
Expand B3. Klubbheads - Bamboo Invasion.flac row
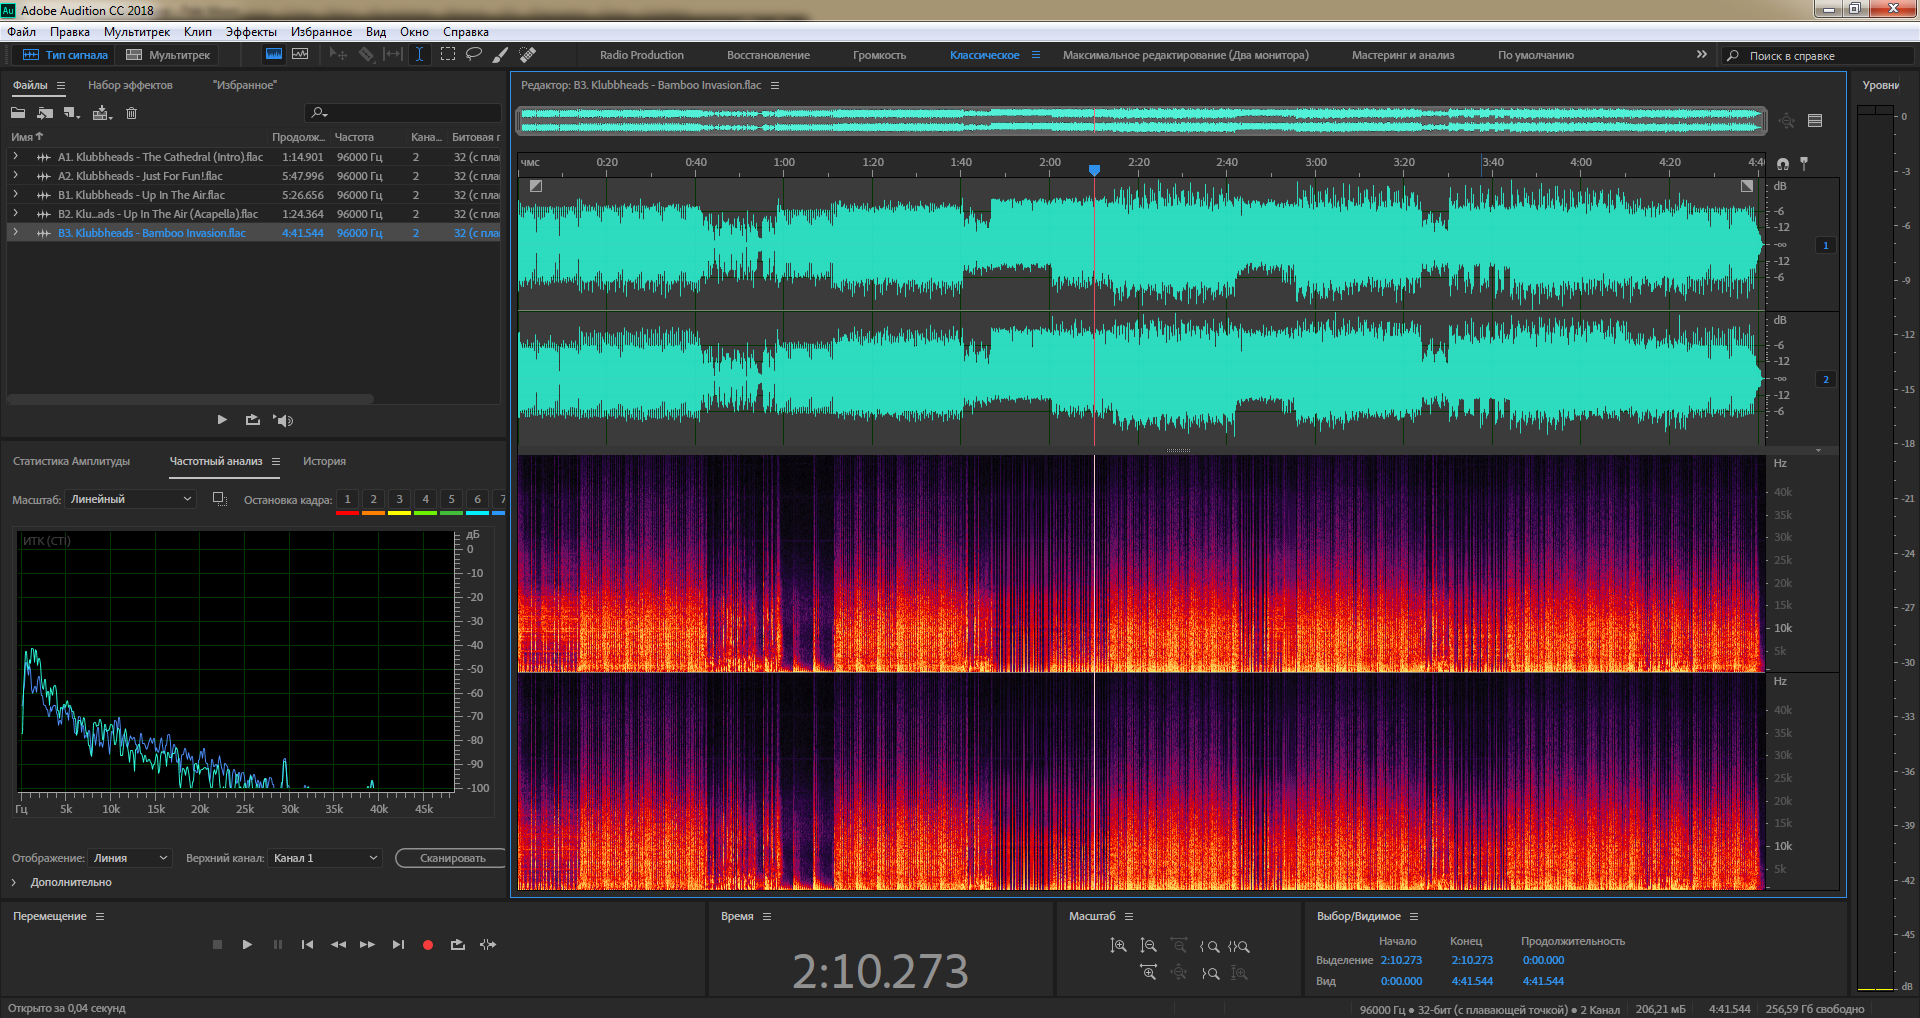click(15, 233)
